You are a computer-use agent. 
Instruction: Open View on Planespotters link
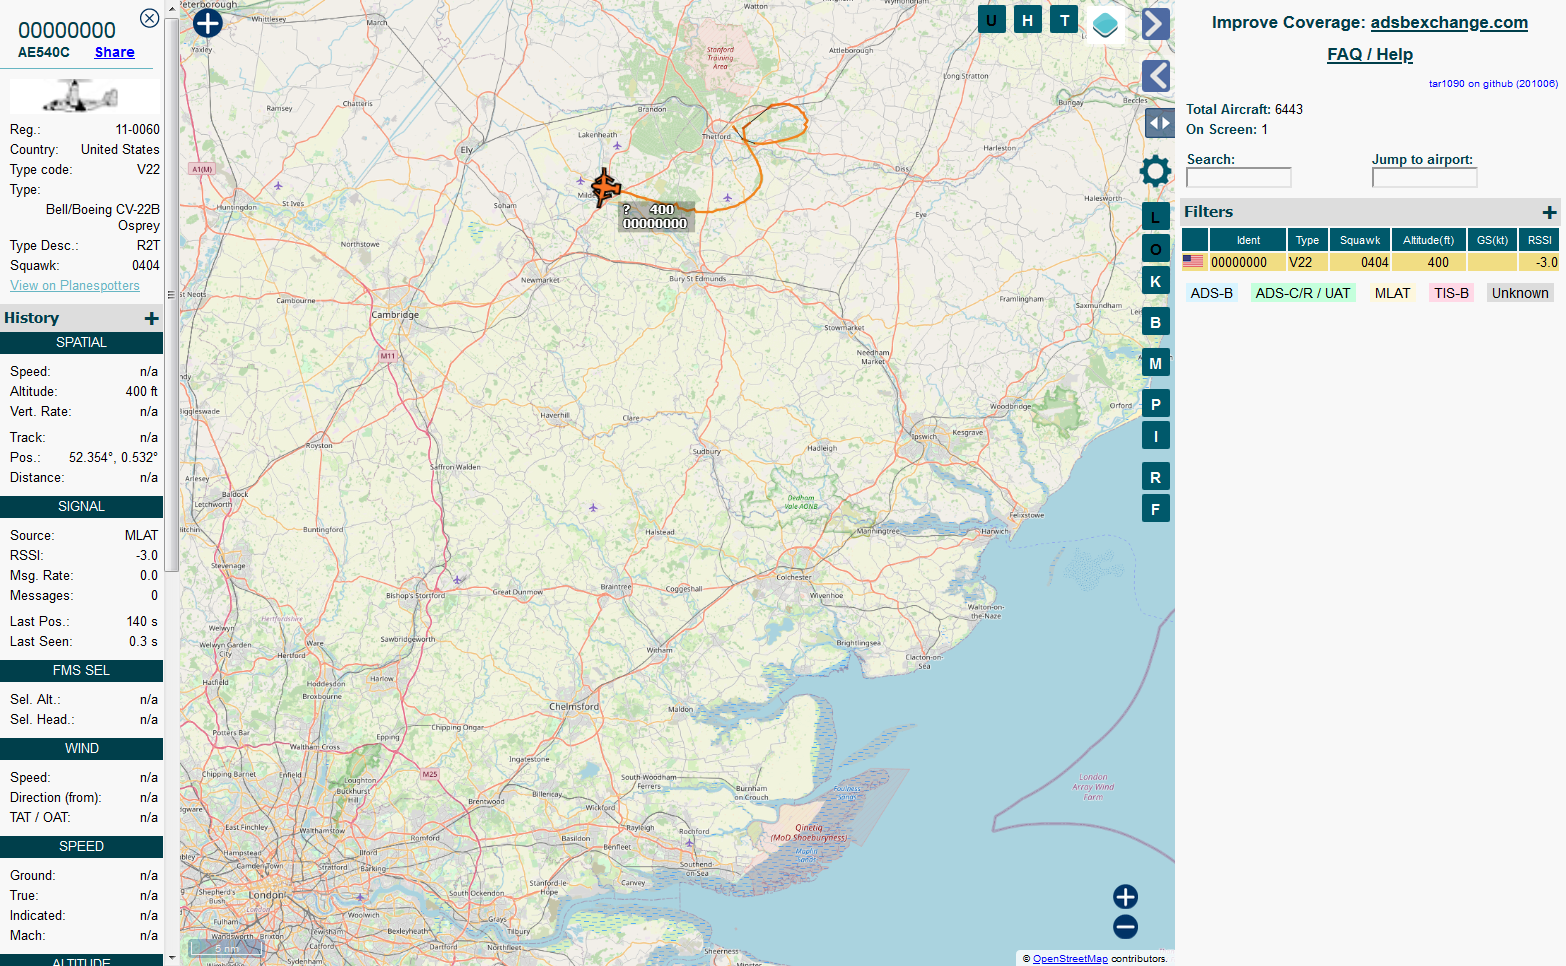tap(75, 285)
